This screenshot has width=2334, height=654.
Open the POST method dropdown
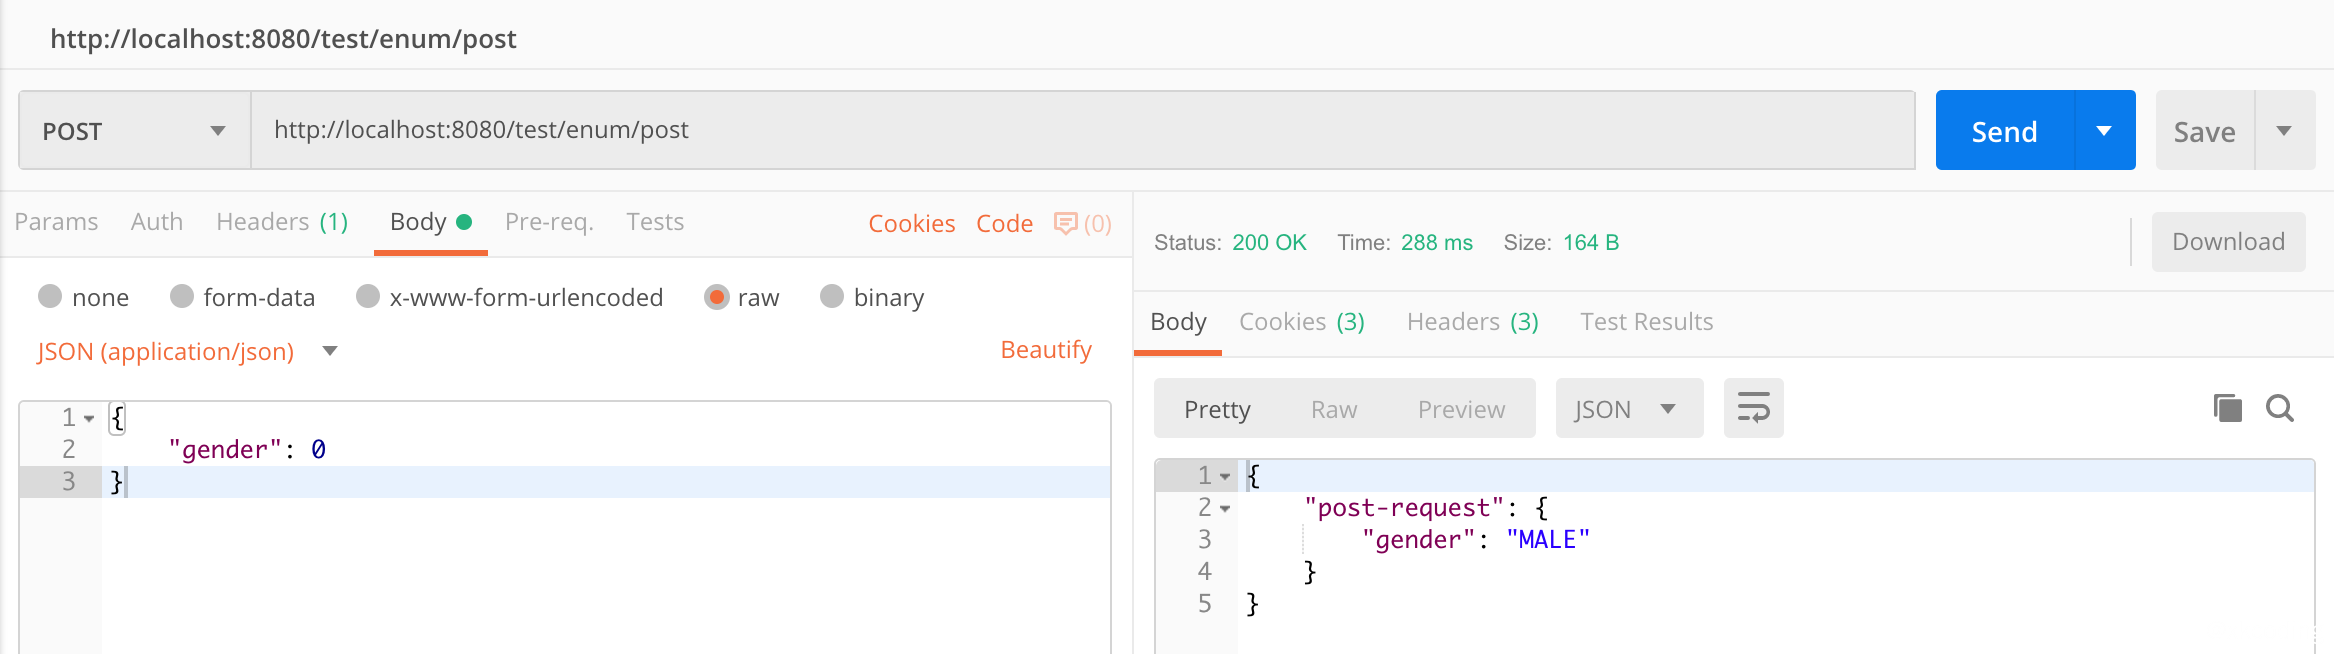(134, 131)
